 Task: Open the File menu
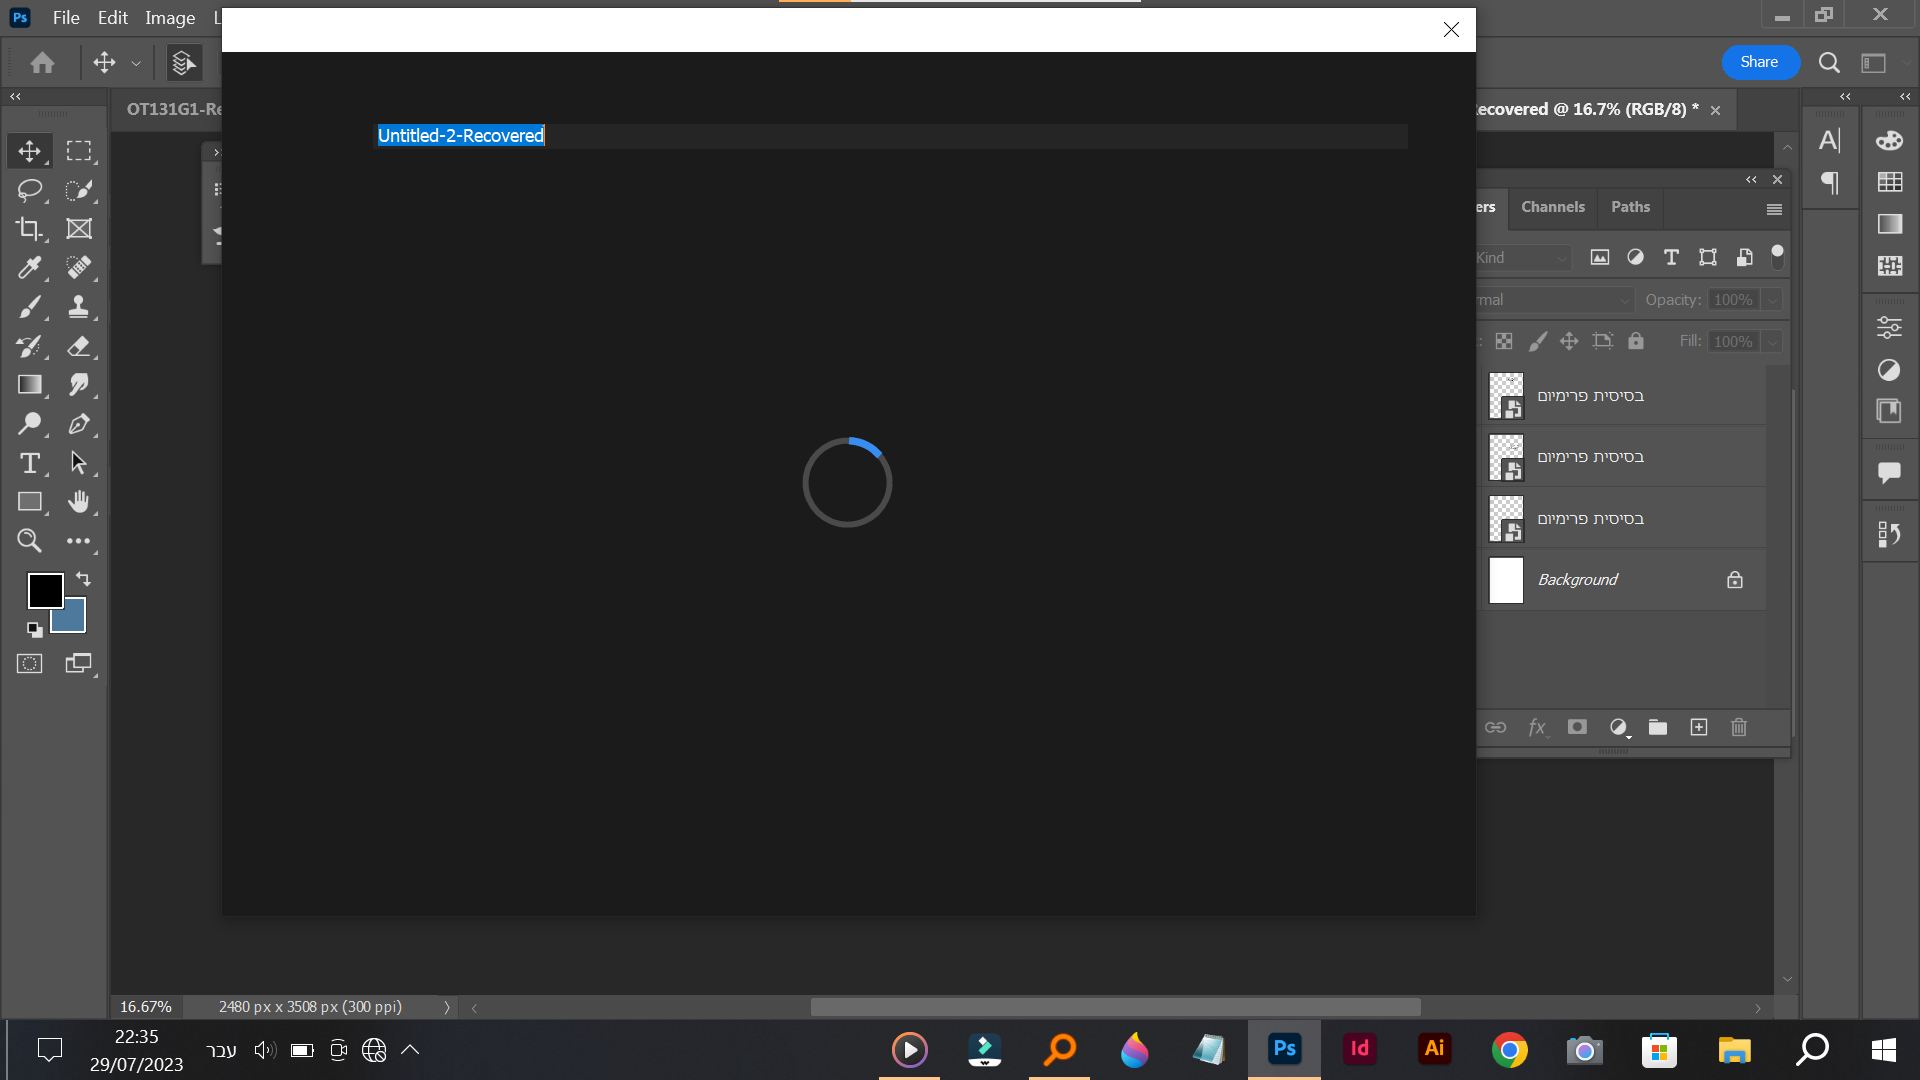(x=66, y=18)
